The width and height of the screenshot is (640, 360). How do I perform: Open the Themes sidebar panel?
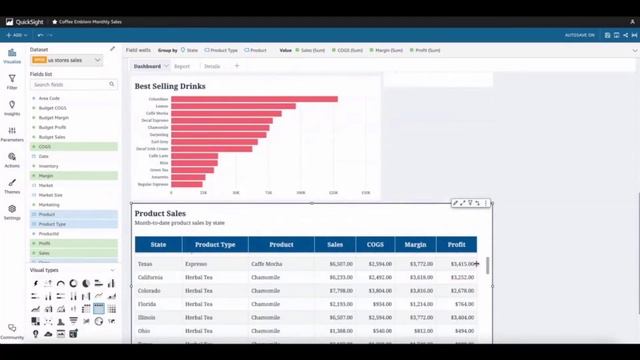pos(12,186)
